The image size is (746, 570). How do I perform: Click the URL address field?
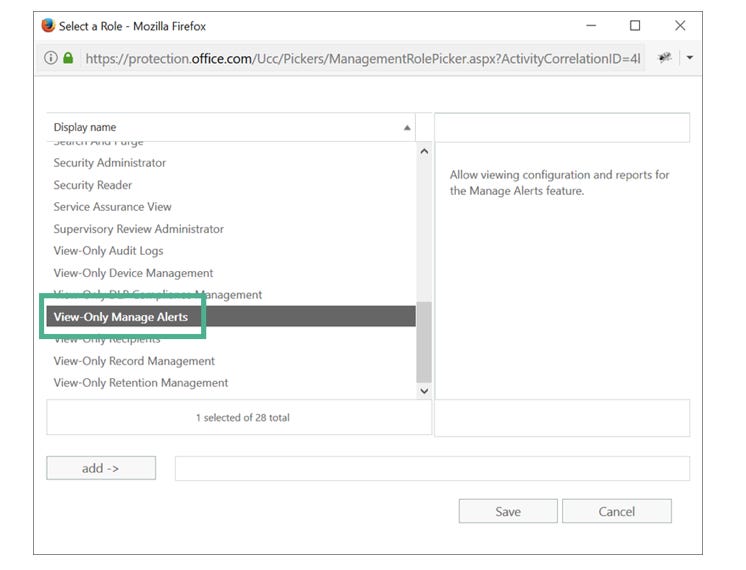coord(363,59)
